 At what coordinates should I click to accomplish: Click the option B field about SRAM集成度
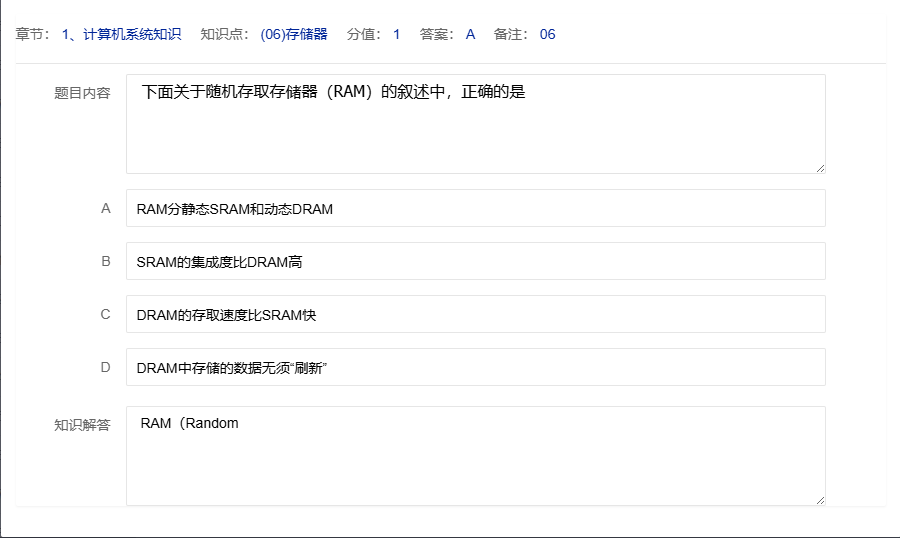pos(475,262)
